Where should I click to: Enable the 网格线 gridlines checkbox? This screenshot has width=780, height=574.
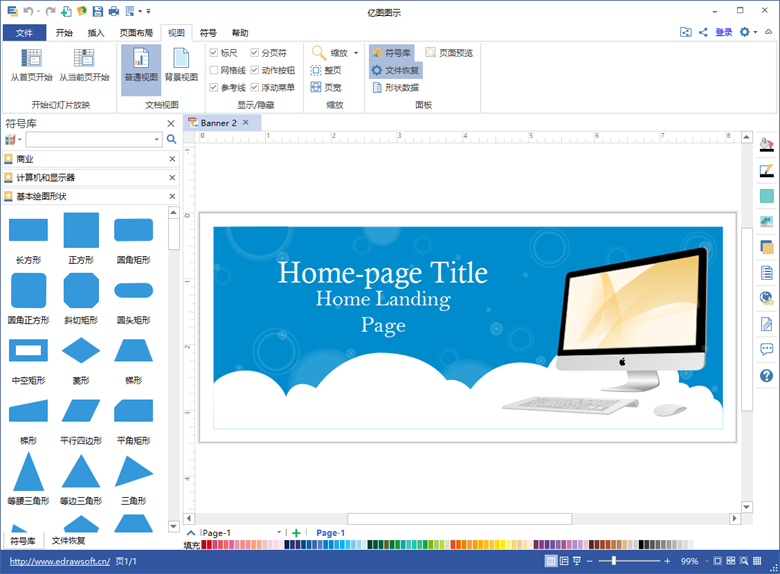click(214, 70)
